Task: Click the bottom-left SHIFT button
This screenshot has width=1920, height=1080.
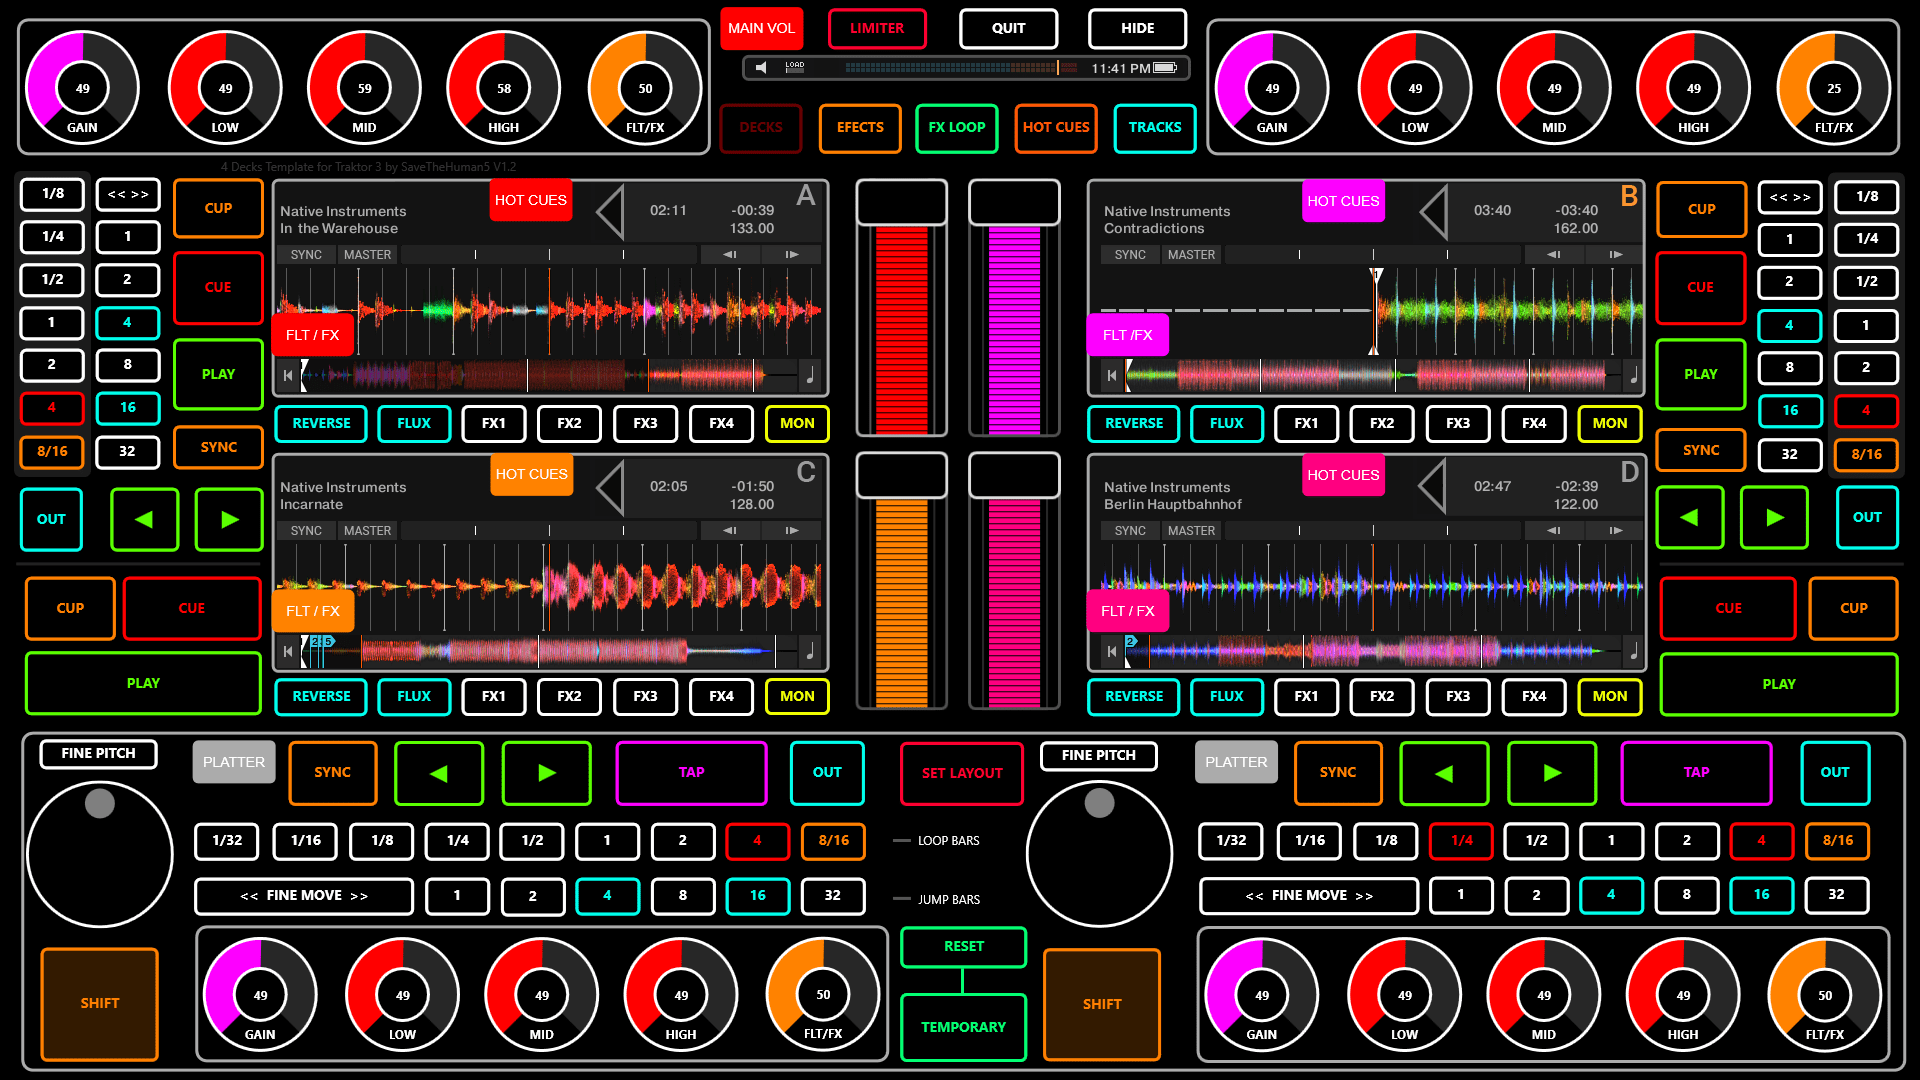Action: 100,1003
